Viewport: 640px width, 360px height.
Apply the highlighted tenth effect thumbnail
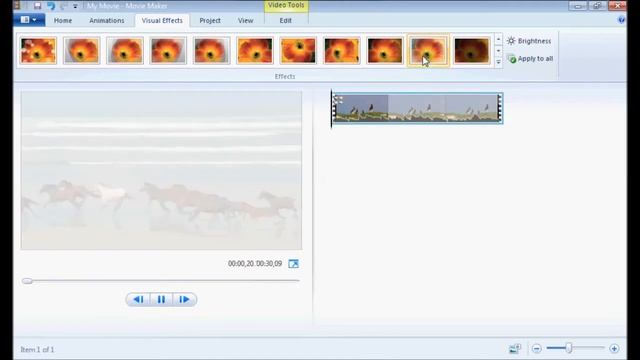tap(428, 50)
